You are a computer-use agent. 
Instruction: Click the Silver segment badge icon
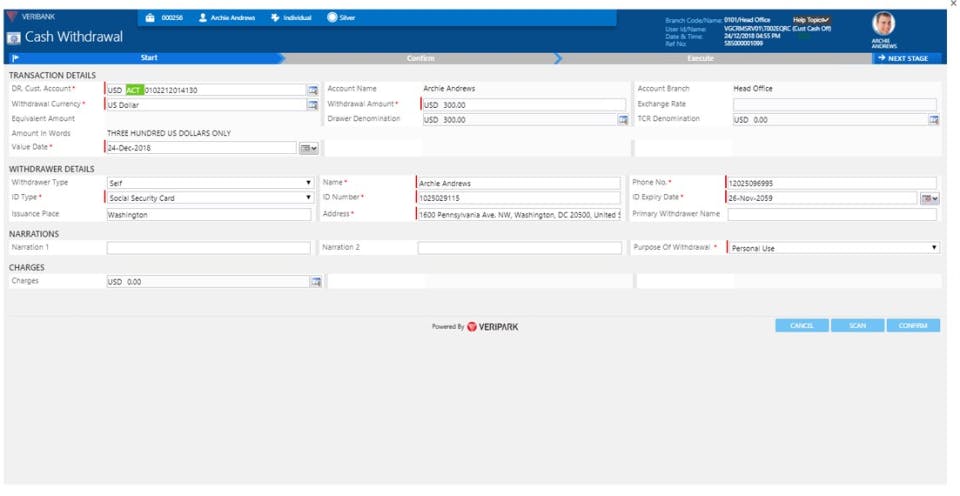332,18
